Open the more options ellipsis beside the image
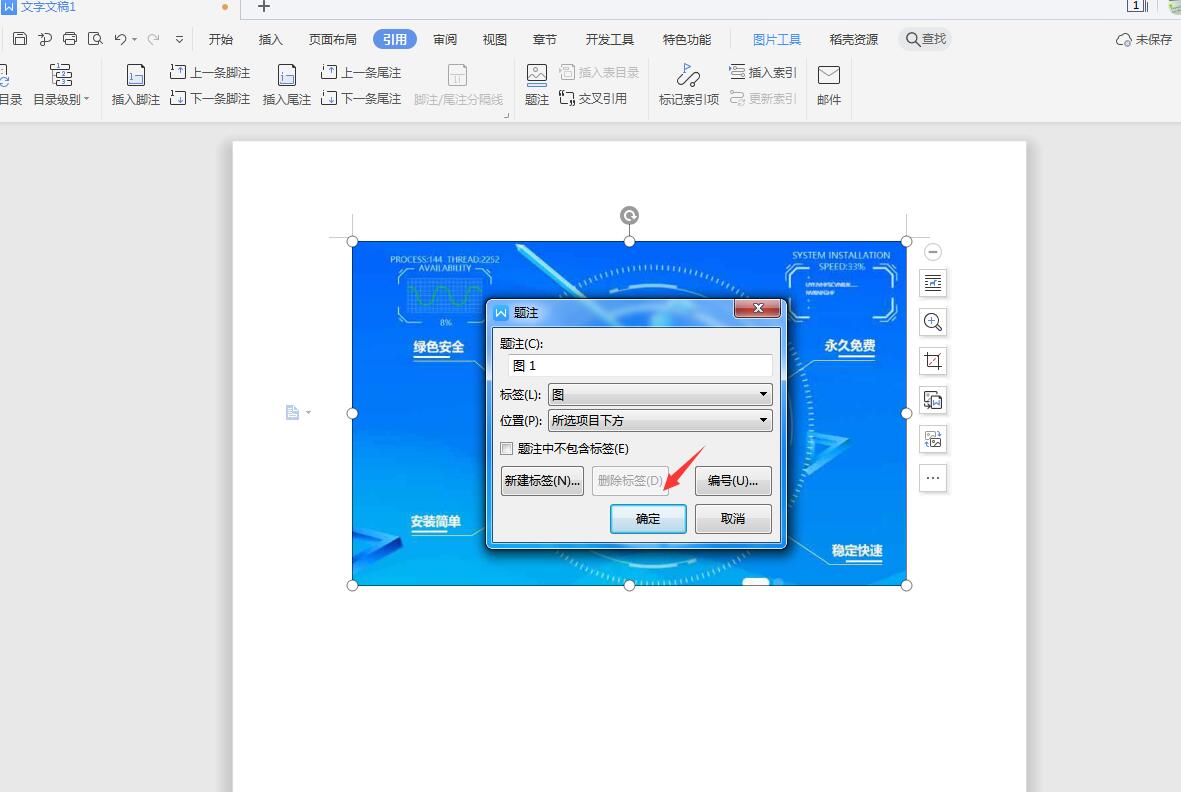 [933, 478]
